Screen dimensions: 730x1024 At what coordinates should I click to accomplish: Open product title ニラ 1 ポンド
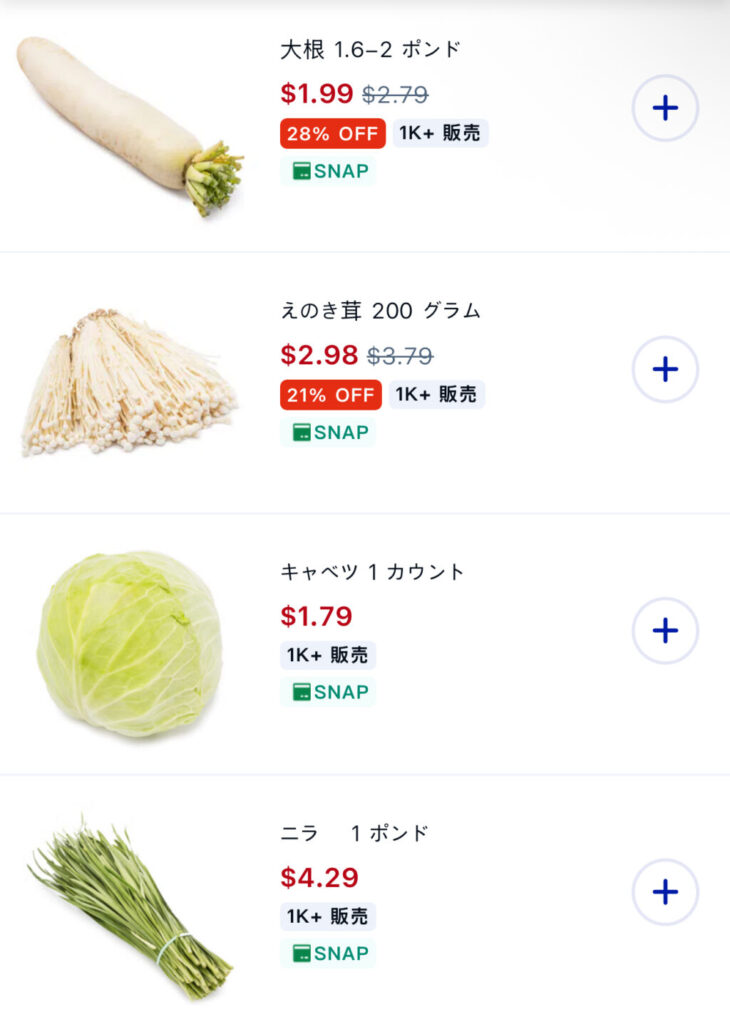coord(355,833)
